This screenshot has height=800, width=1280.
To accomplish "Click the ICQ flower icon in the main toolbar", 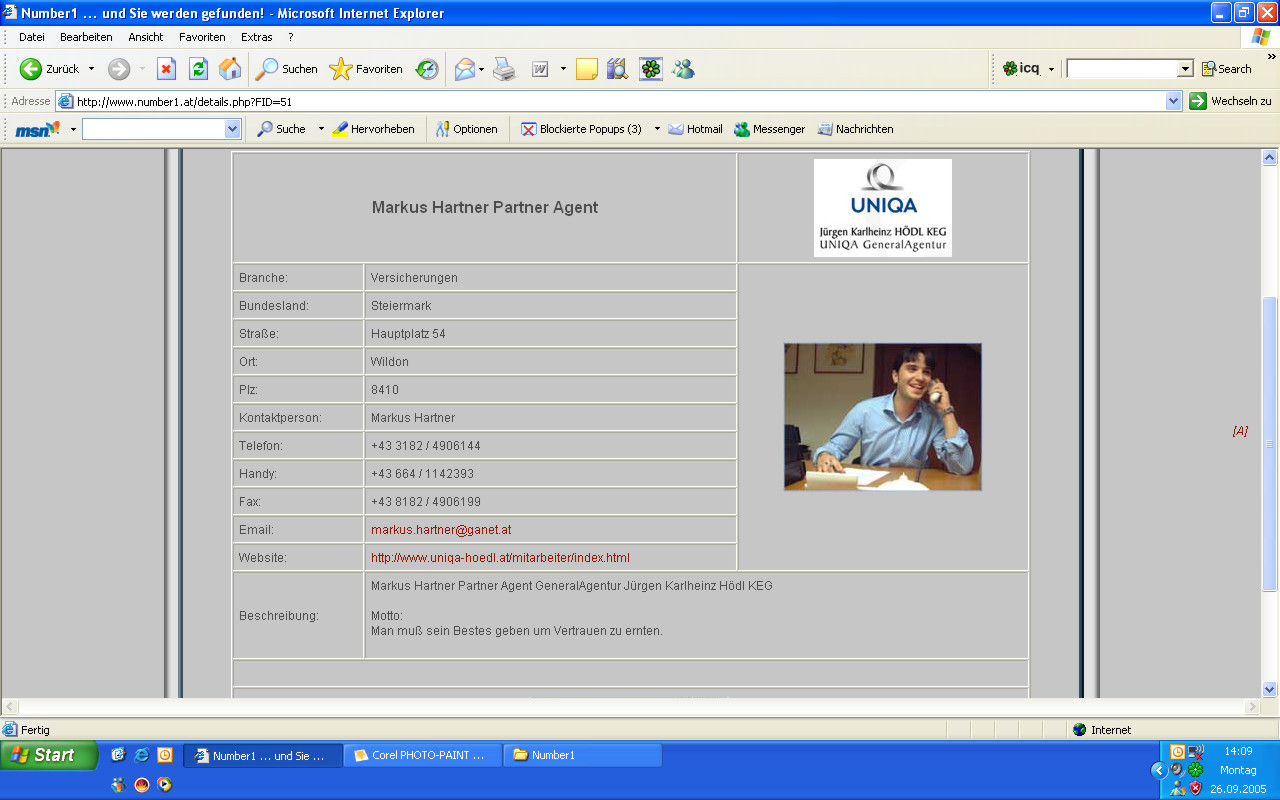I will pos(651,69).
